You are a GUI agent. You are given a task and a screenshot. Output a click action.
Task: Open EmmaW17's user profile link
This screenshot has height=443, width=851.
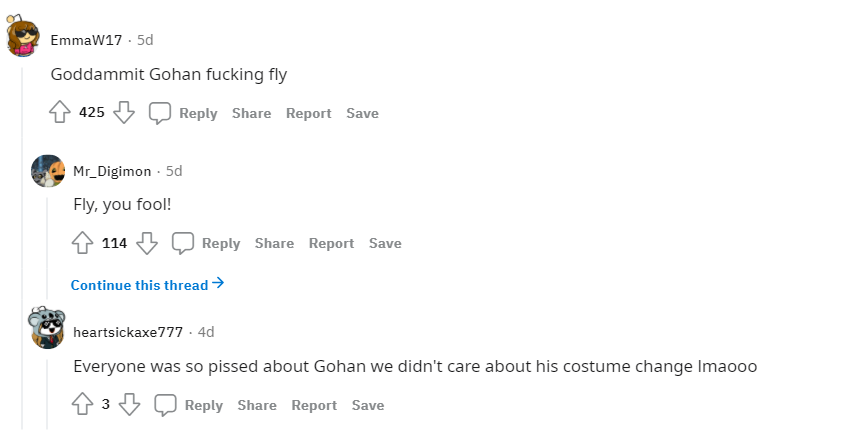86,40
